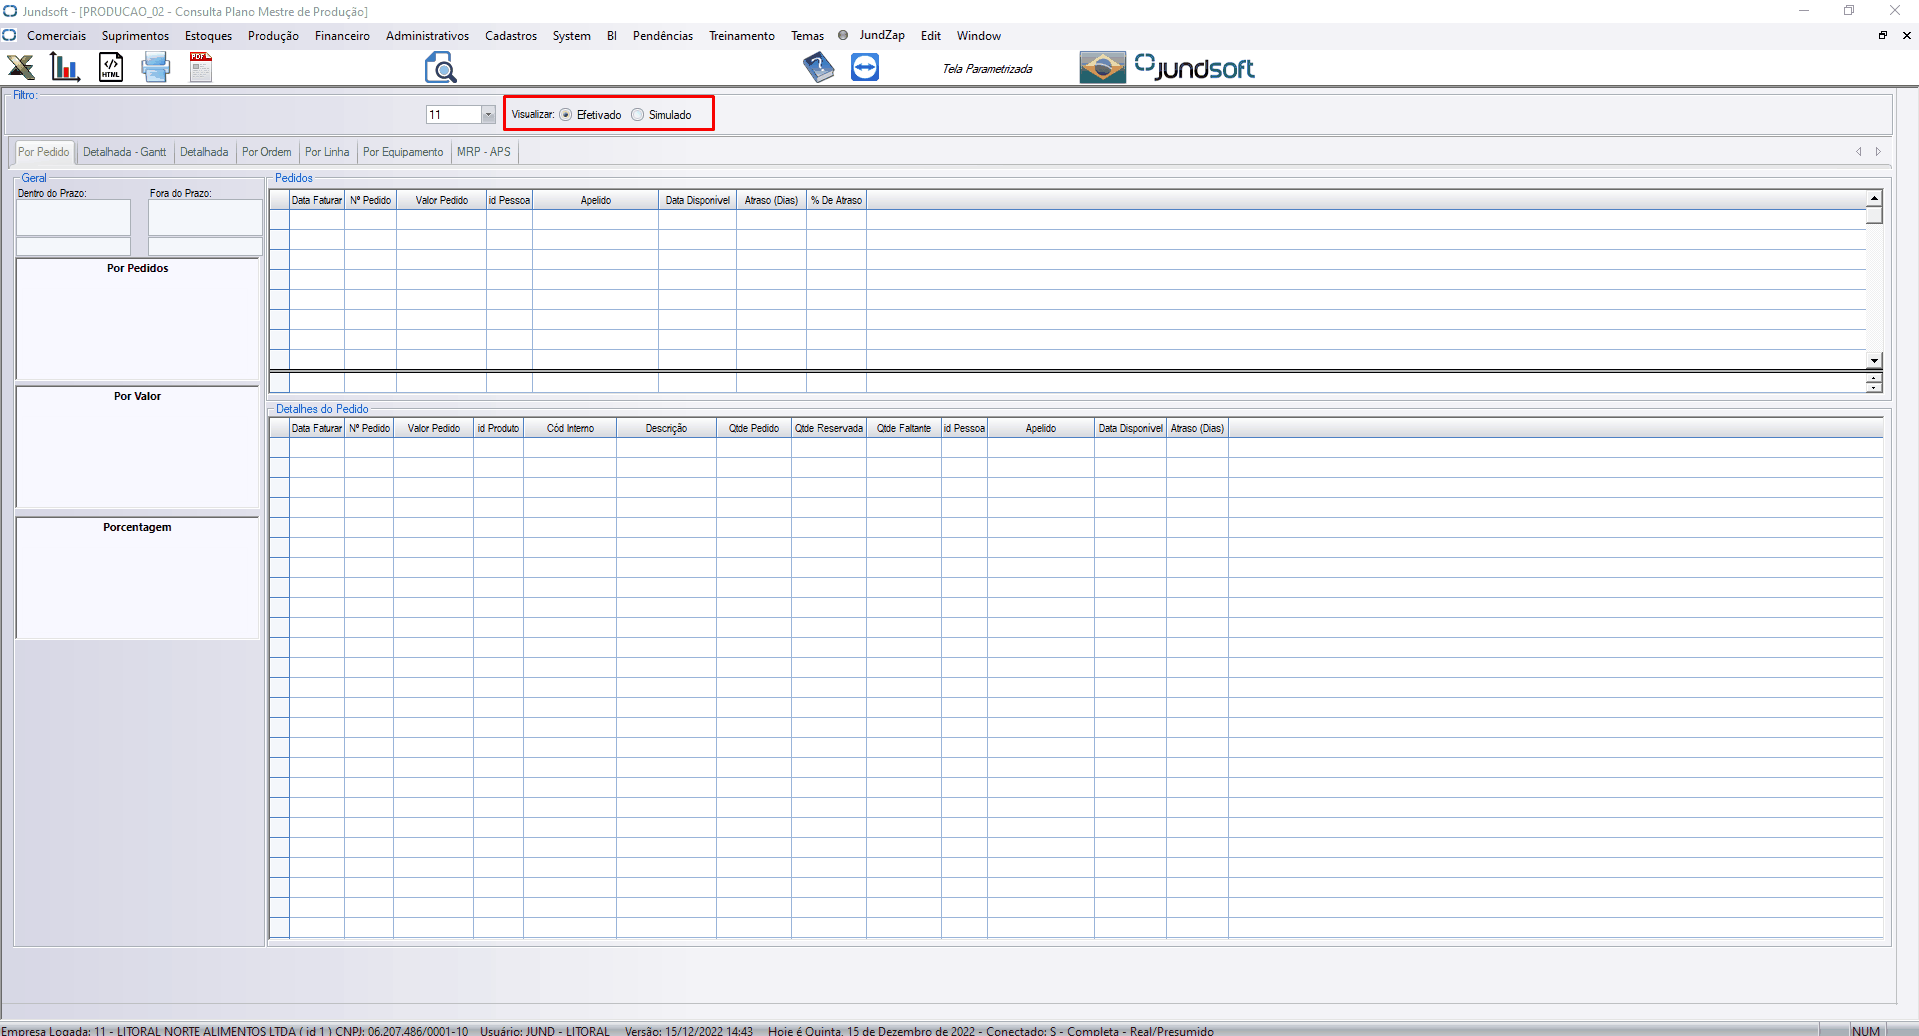
Task: Open the JundZap menu
Action: 882,35
